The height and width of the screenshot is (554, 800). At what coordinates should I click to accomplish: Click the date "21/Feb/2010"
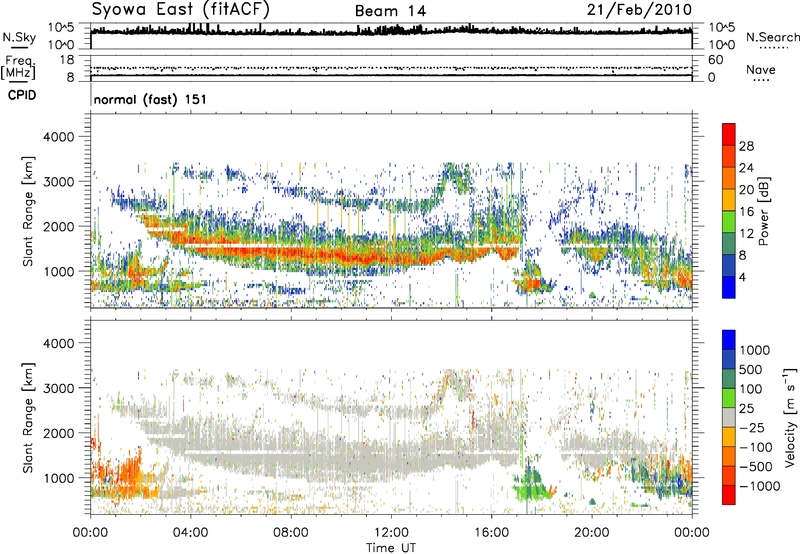pos(639,10)
